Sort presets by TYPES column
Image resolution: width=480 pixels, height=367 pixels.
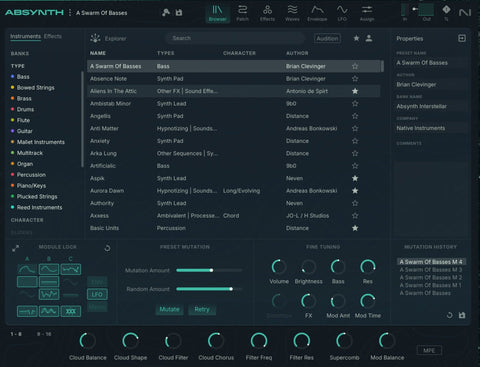(165, 53)
